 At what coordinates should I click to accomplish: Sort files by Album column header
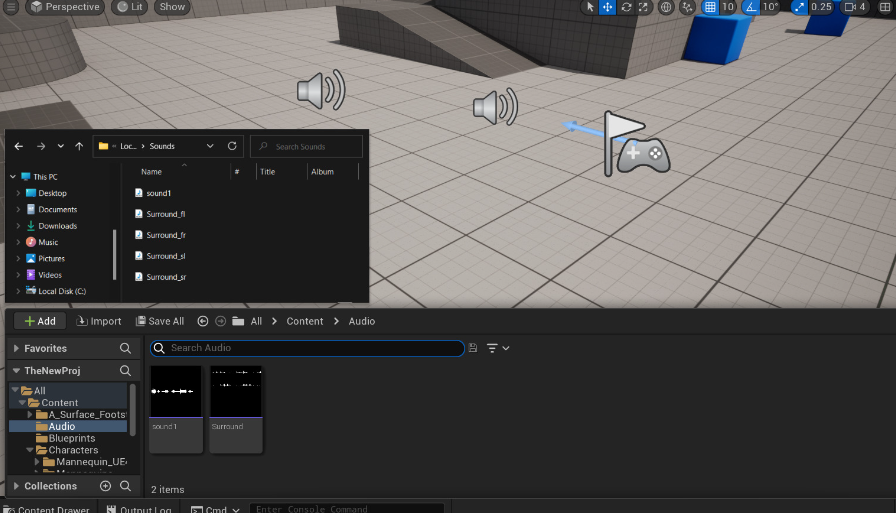[x=322, y=171]
